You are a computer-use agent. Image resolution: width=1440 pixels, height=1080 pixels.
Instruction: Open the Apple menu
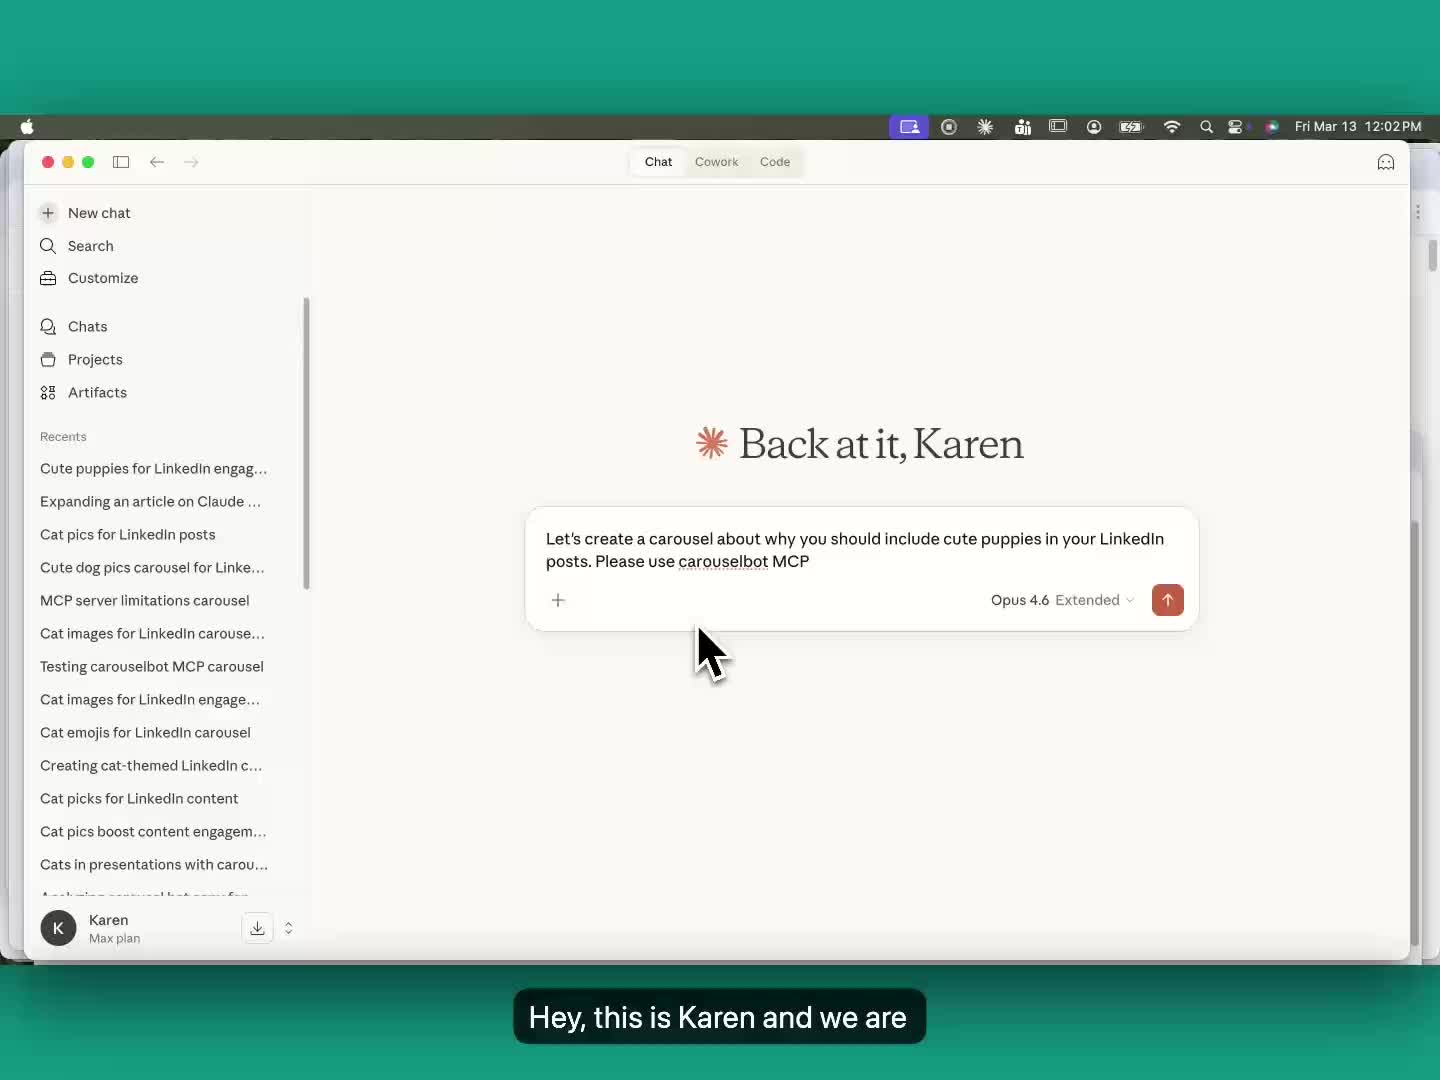click(x=27, y=127)
